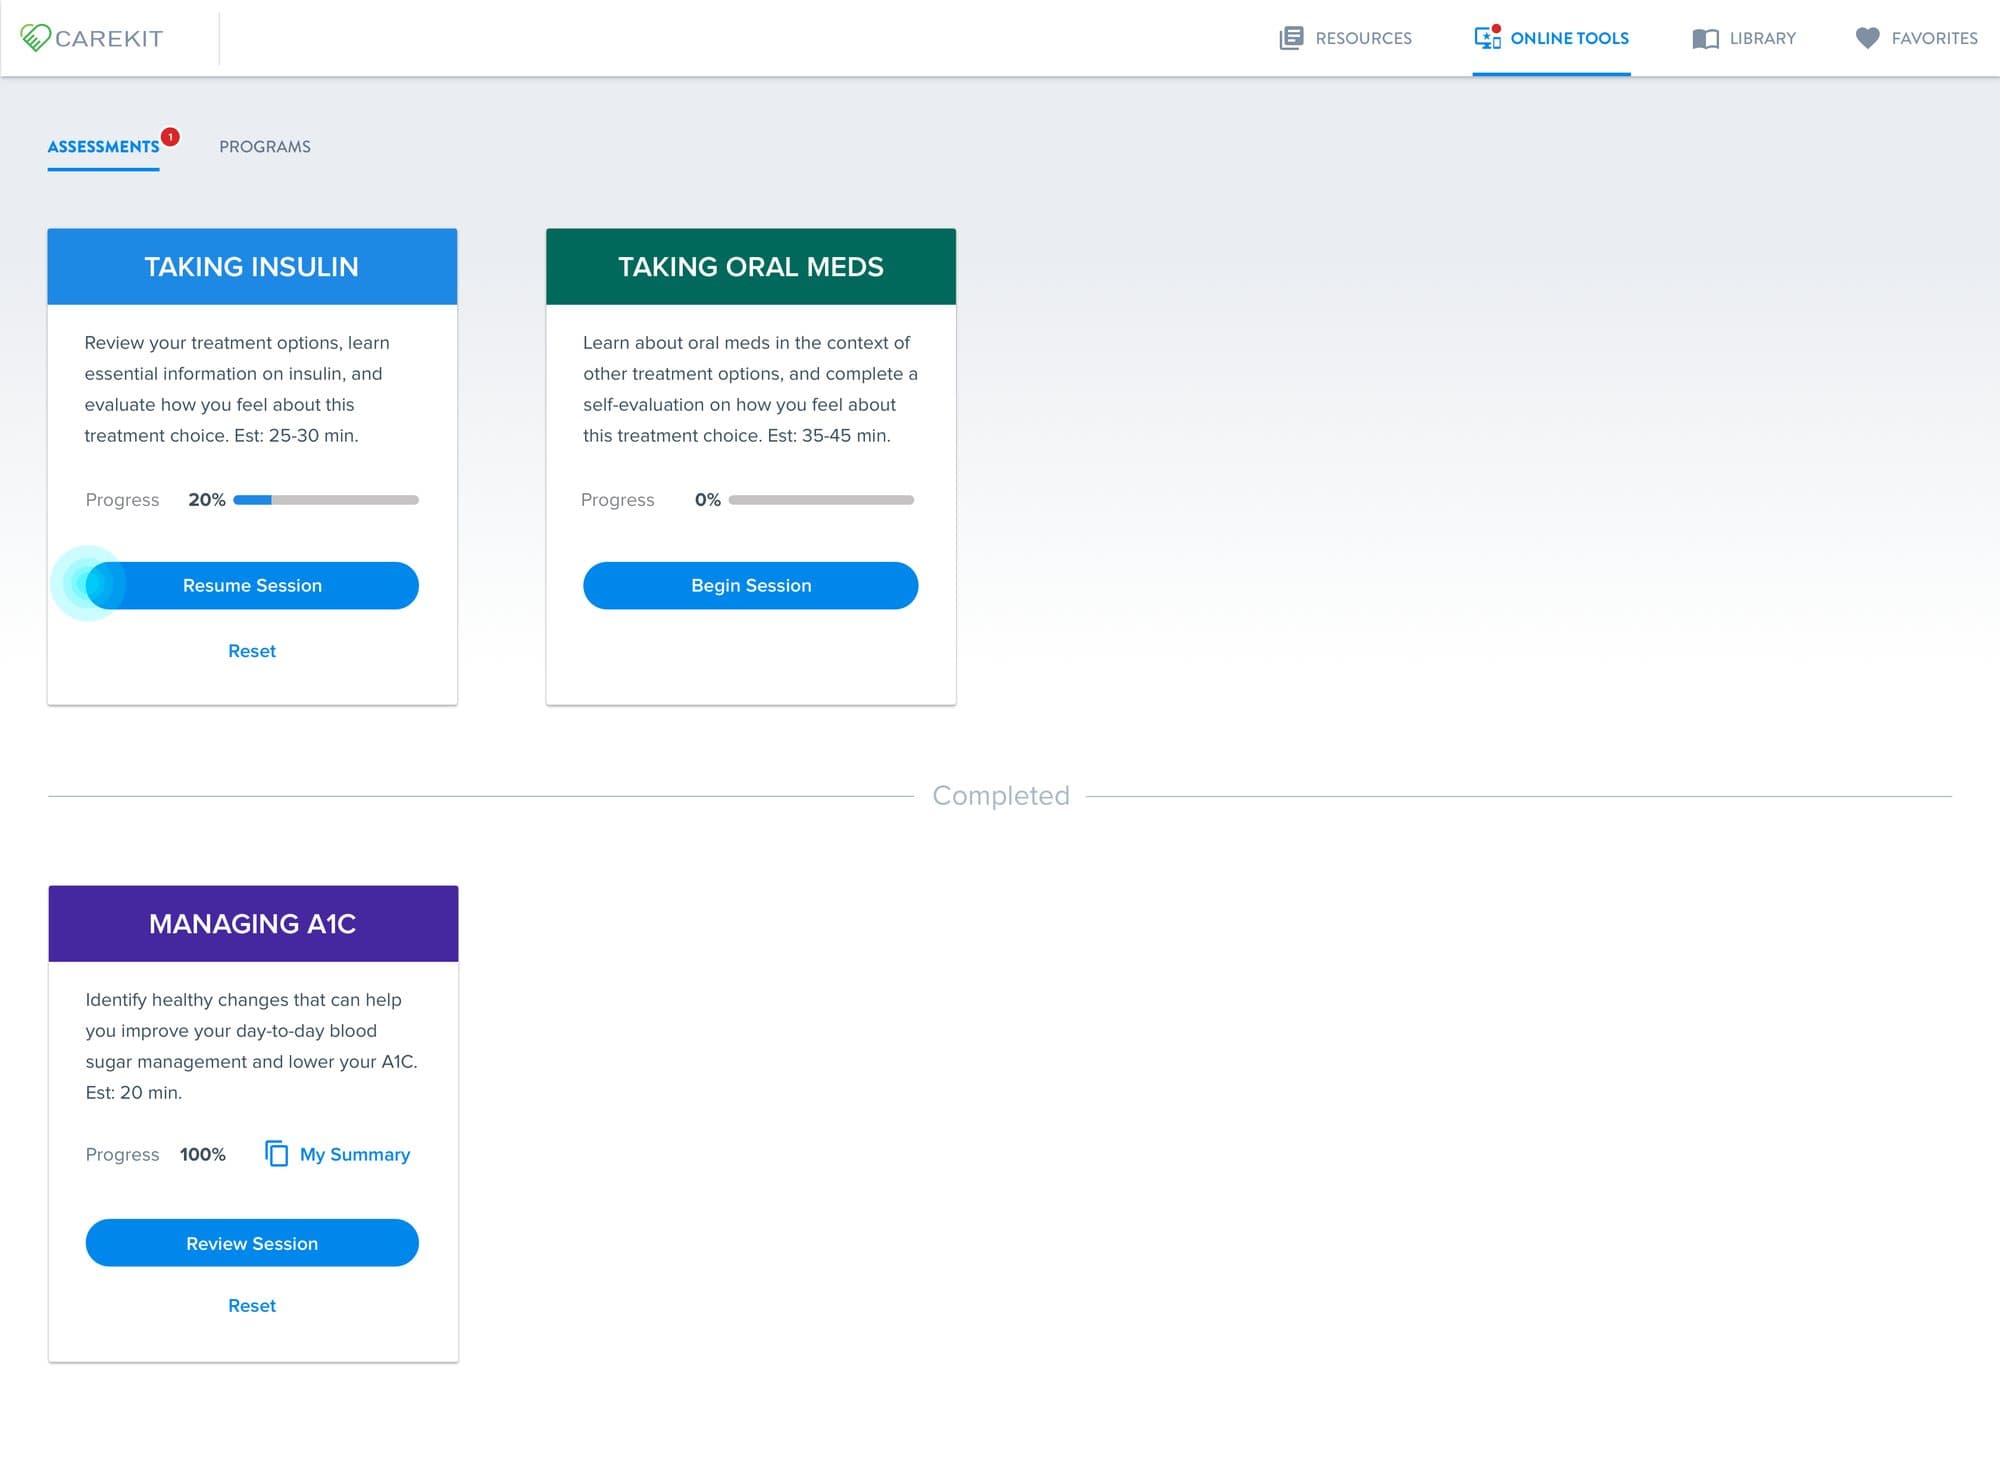Reset the Managing A1C assessment
Image resolution: width=2000 pixels, height=1457 pixels.
[x=252, y=1305]
